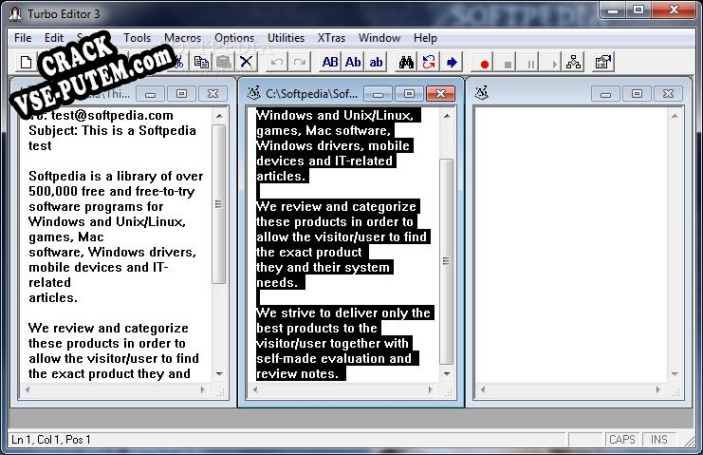The height and width of the screenshot is (455, 703).
Task: Click the Paste clipboard icon
Action: coord(223,62)
